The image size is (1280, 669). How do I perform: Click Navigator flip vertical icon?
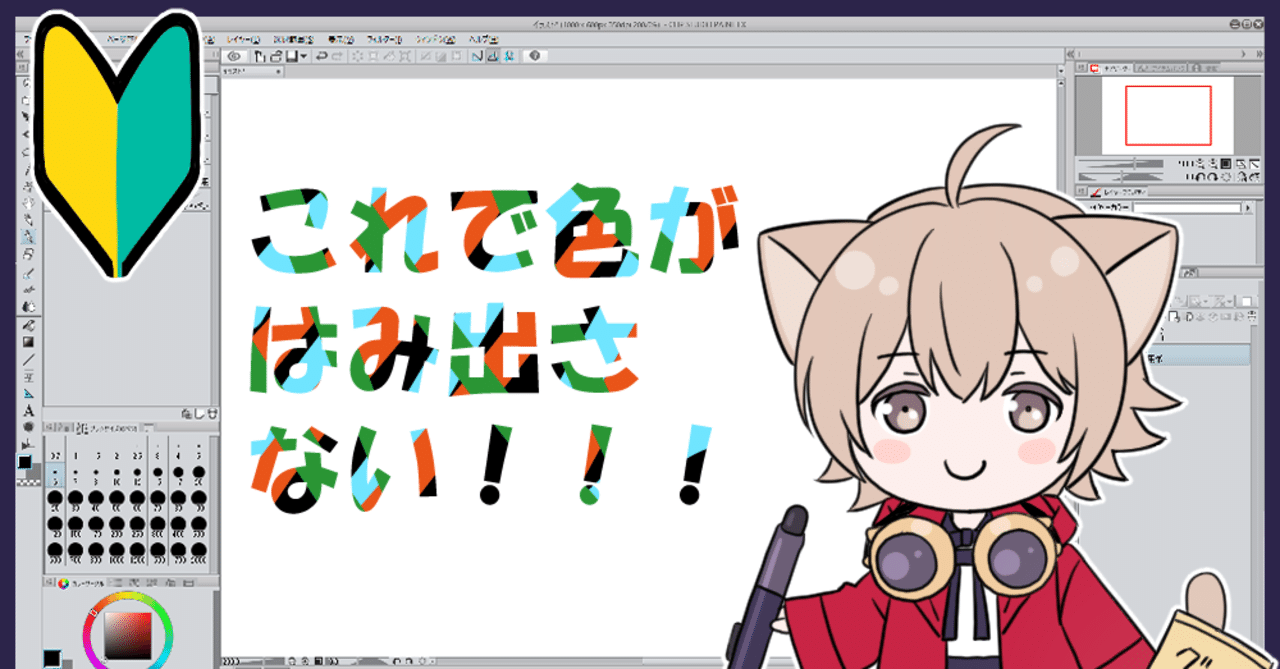(1254, 177)
